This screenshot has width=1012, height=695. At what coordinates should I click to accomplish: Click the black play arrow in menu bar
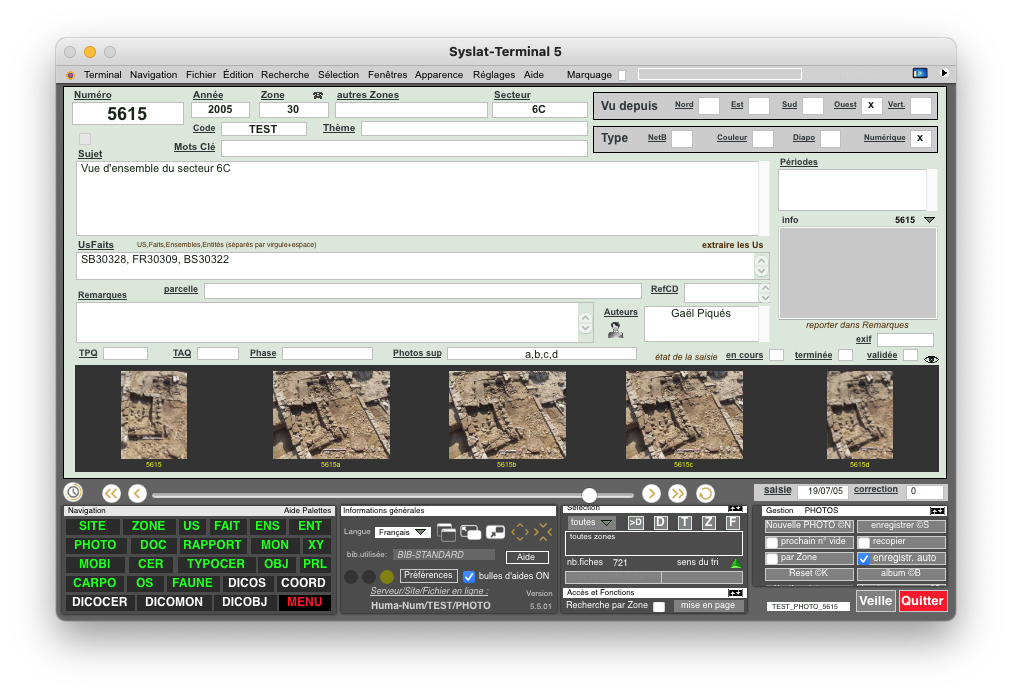944,73
